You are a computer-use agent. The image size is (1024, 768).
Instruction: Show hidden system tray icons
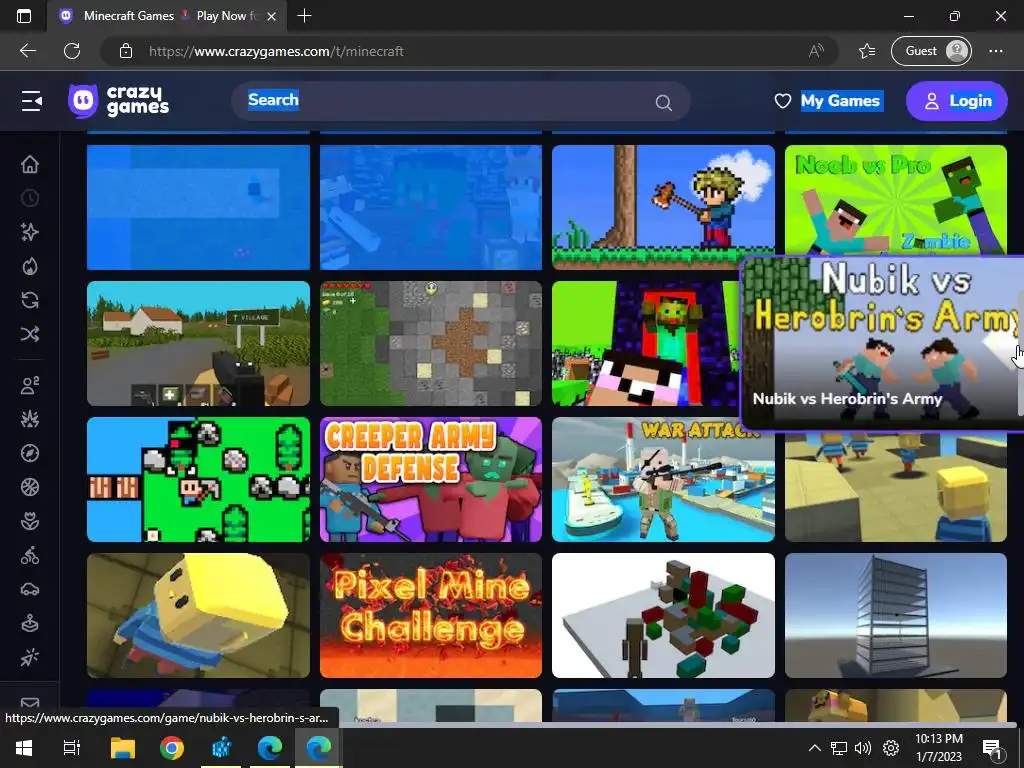click(x=814, y=748)
